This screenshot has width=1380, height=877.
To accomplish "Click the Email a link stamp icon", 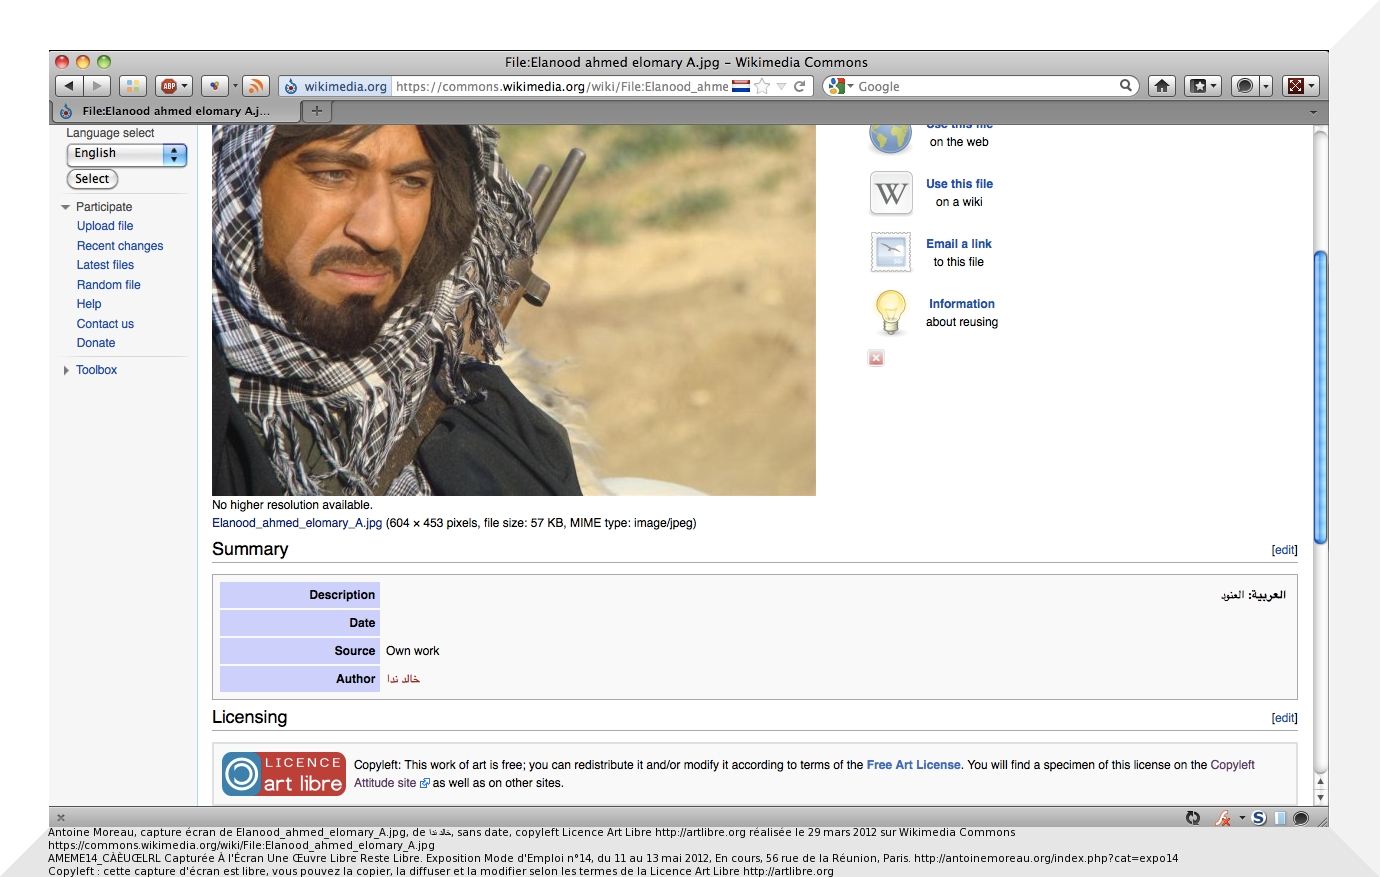I will tap(890, 252).
